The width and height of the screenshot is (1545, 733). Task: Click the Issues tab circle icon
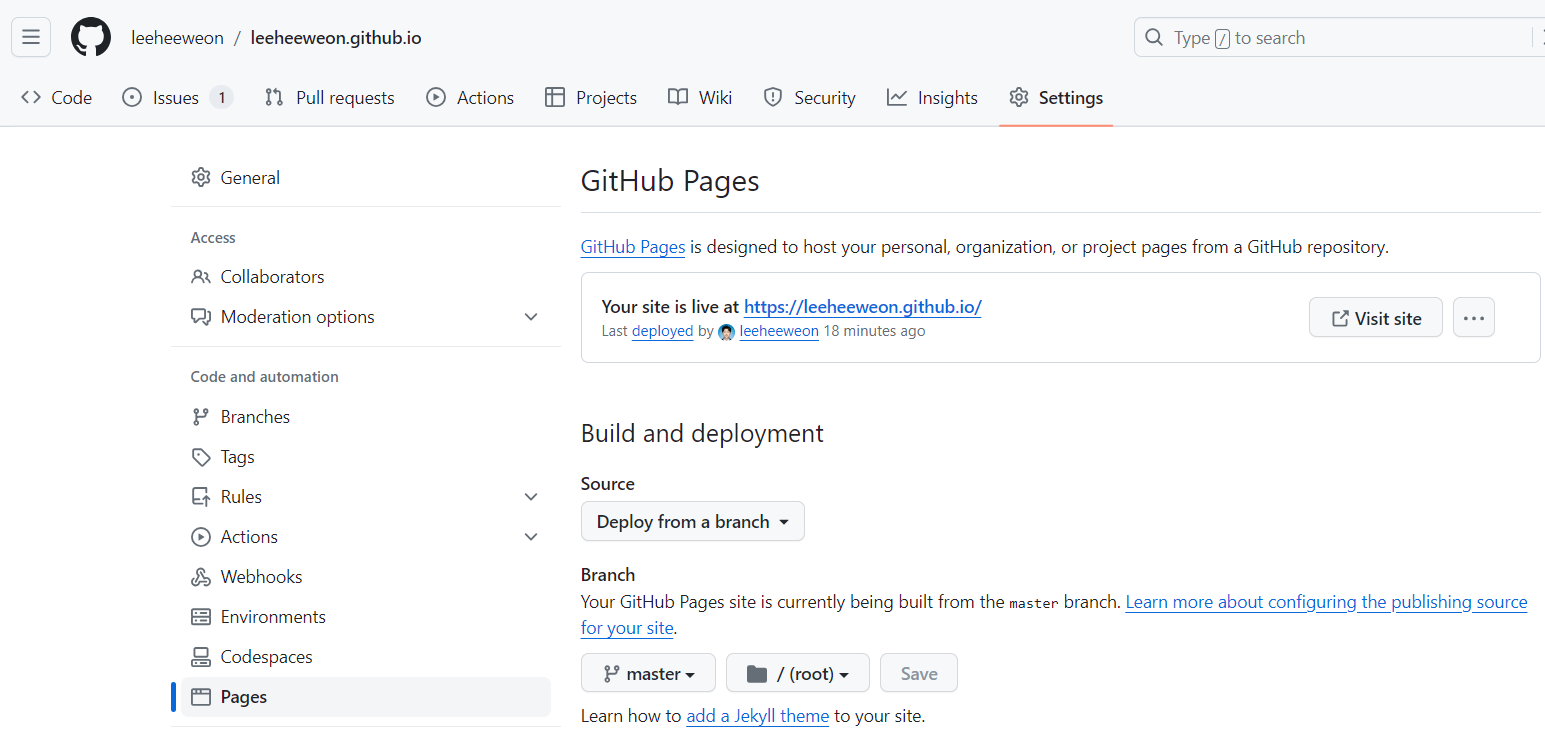[132, 98]
